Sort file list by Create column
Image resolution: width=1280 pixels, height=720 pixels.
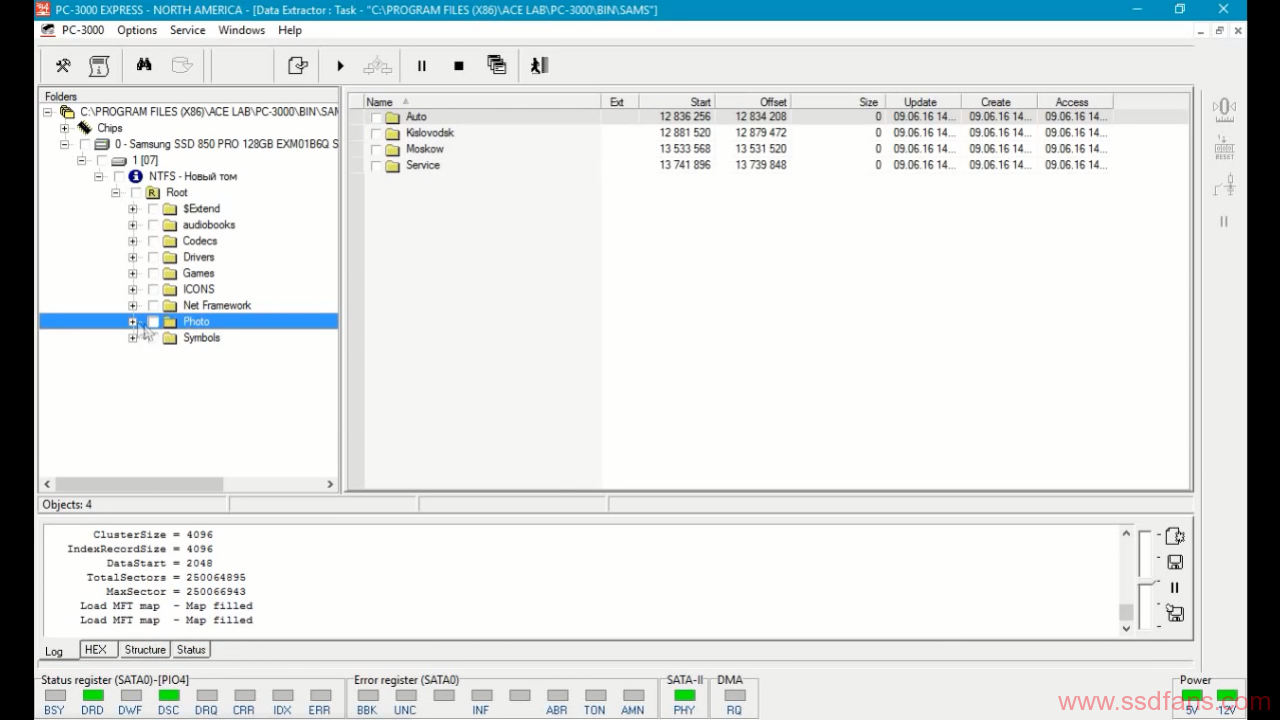999,102
